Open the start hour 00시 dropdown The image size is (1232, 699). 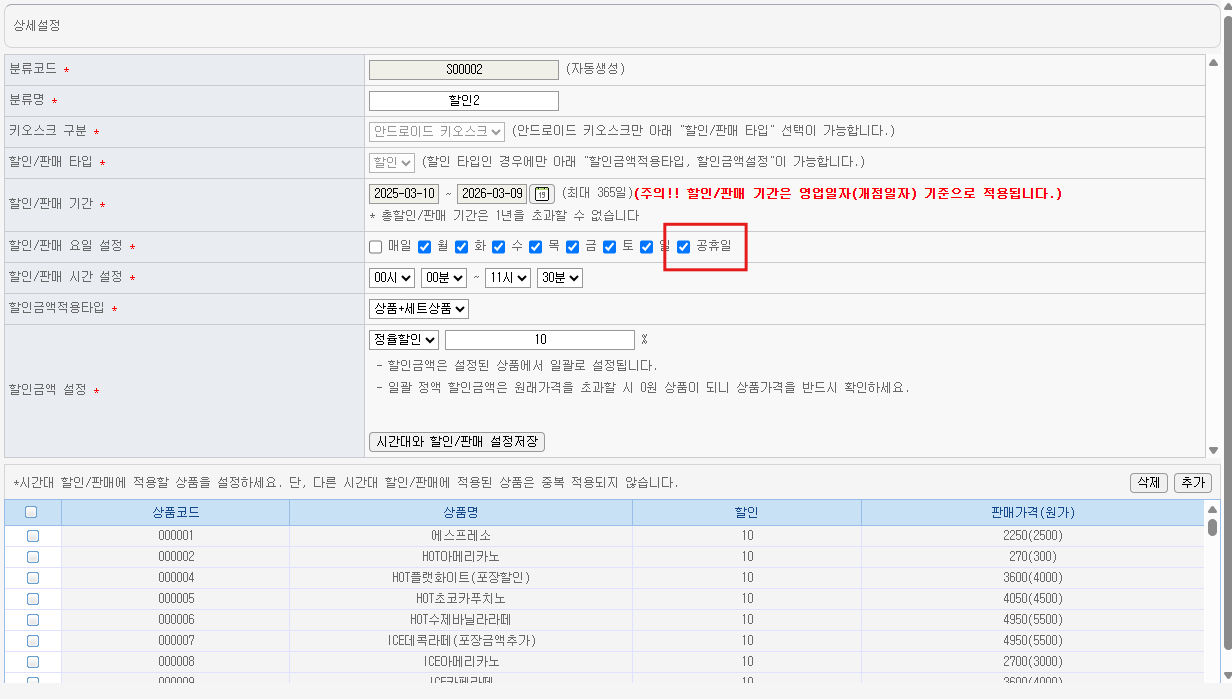[391, 277]
